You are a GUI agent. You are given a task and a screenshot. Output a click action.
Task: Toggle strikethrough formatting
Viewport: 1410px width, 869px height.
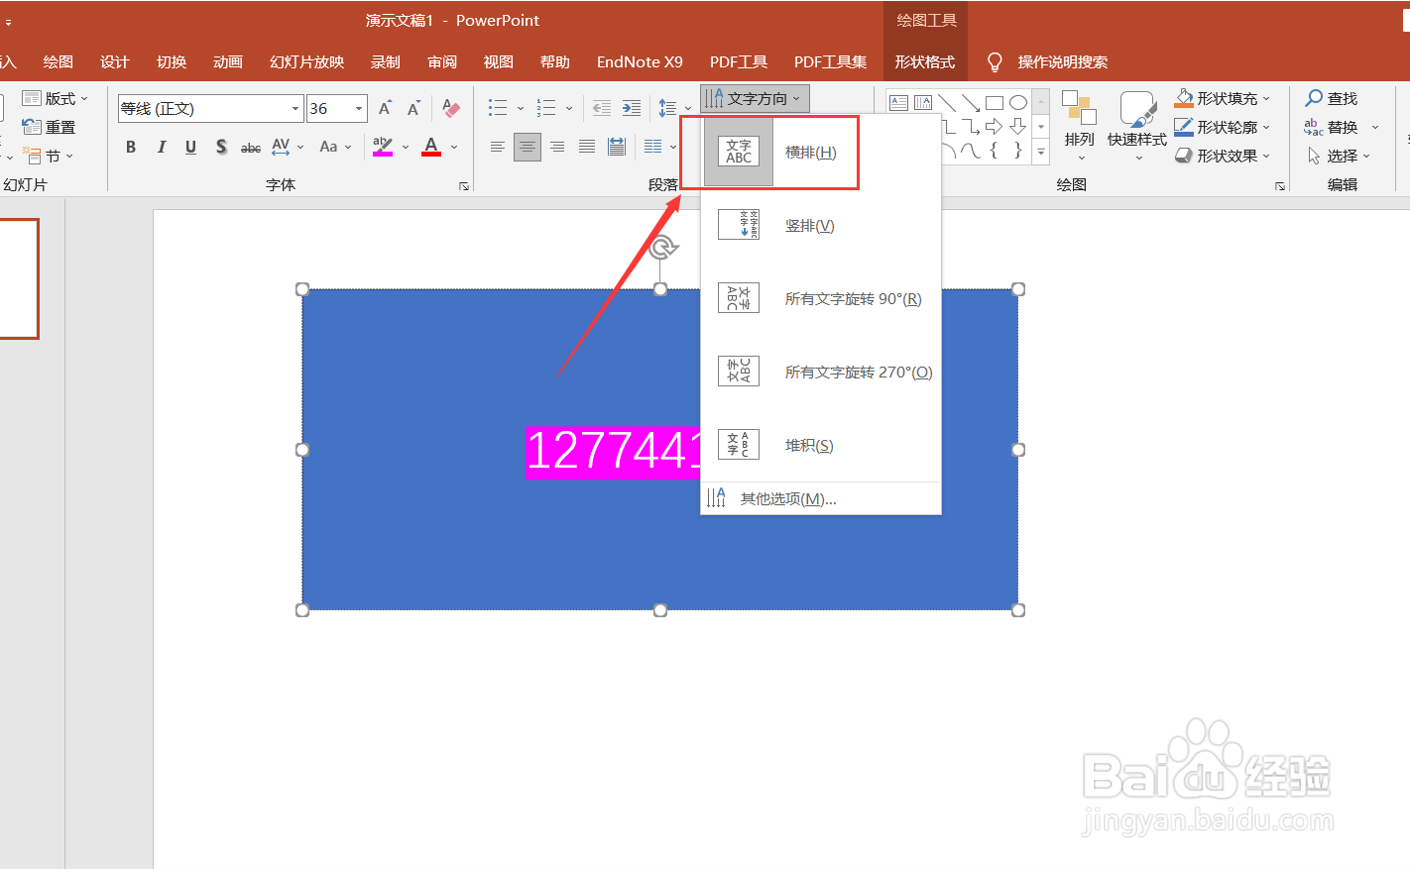(x=251, y=147)
